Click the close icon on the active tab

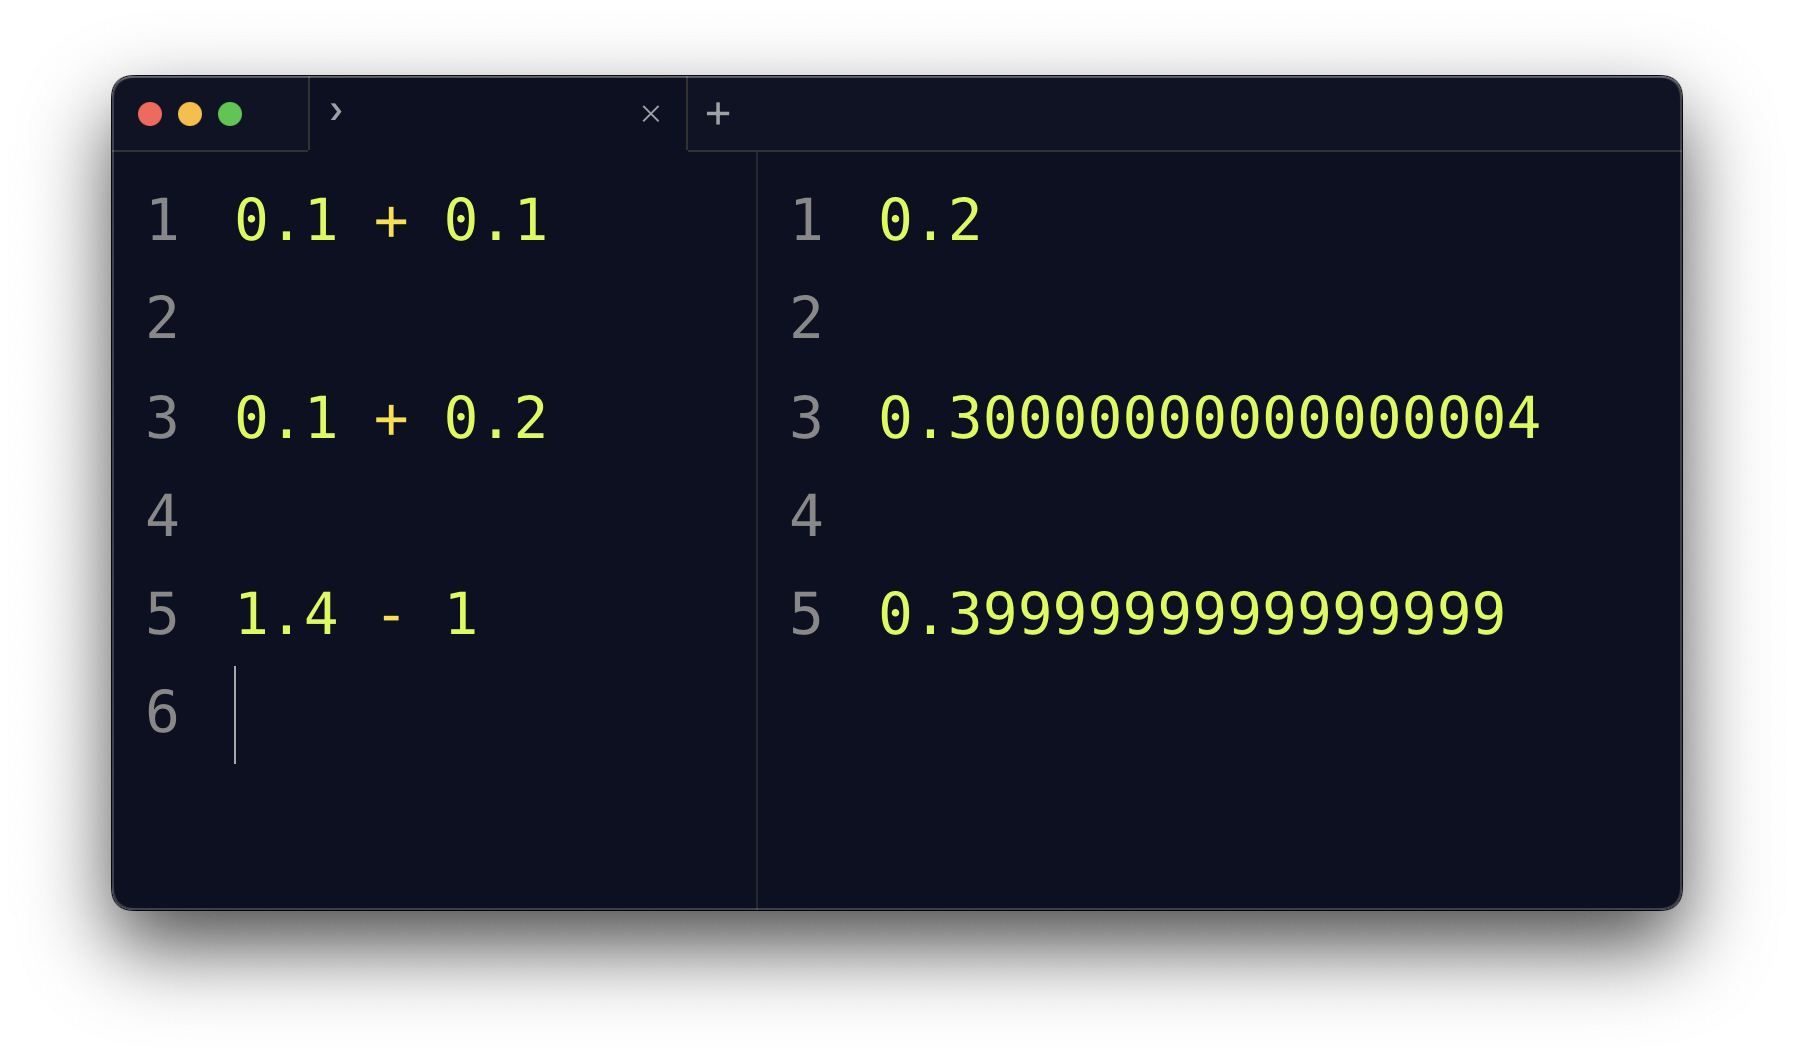650,114
